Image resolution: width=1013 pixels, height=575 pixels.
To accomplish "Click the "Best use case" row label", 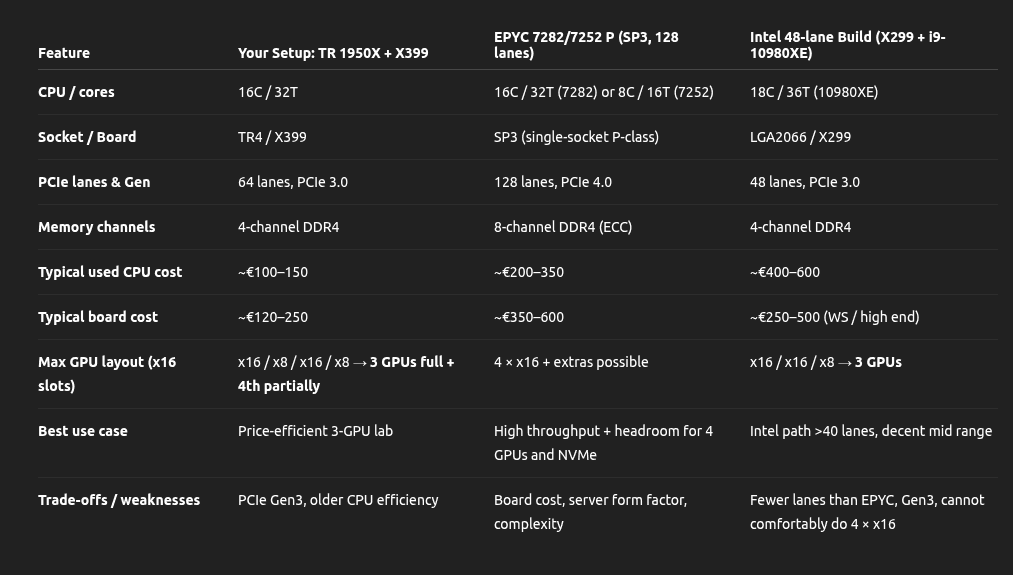I will (83, 431).
